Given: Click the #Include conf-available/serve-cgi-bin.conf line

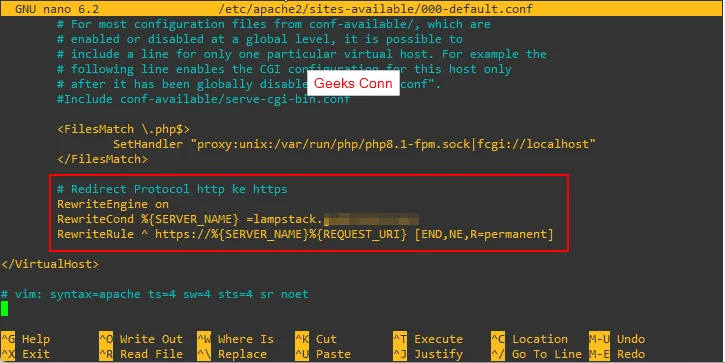Looking at the screenshot, I should 203,99.
